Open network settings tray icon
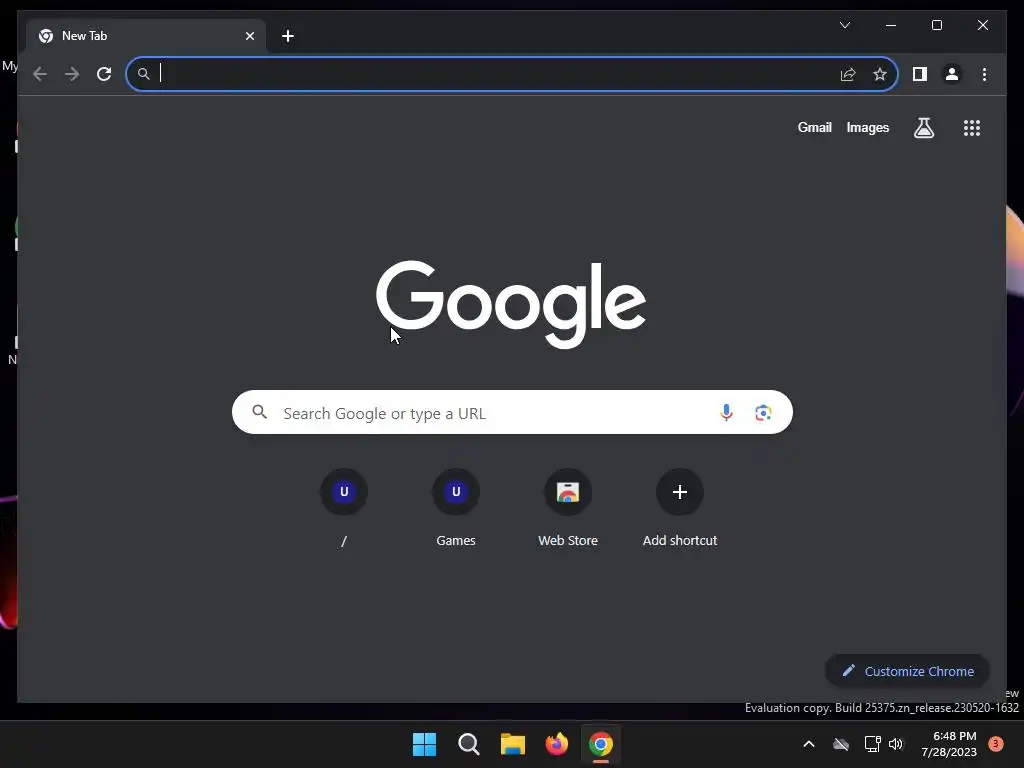This screenshot has height=768, width=1024. (872, 744)
